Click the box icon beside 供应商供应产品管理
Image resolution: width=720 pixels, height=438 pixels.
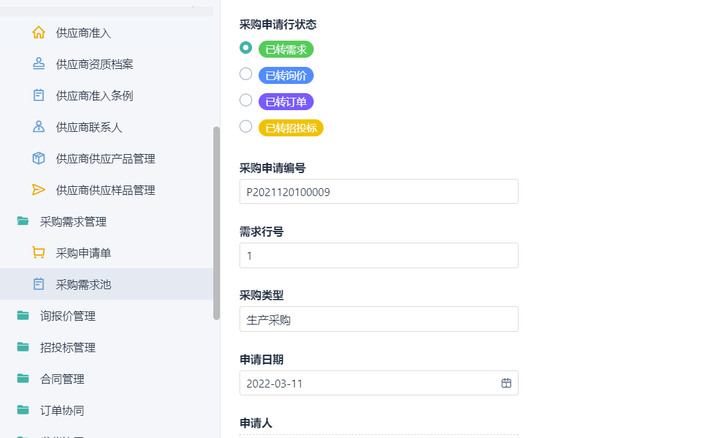[39, 158]
